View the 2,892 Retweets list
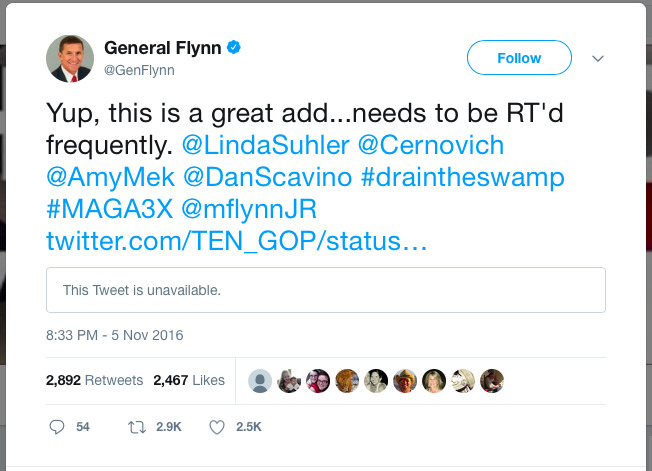This screenshot has height=471, width=652. click(x=94, y=380)
